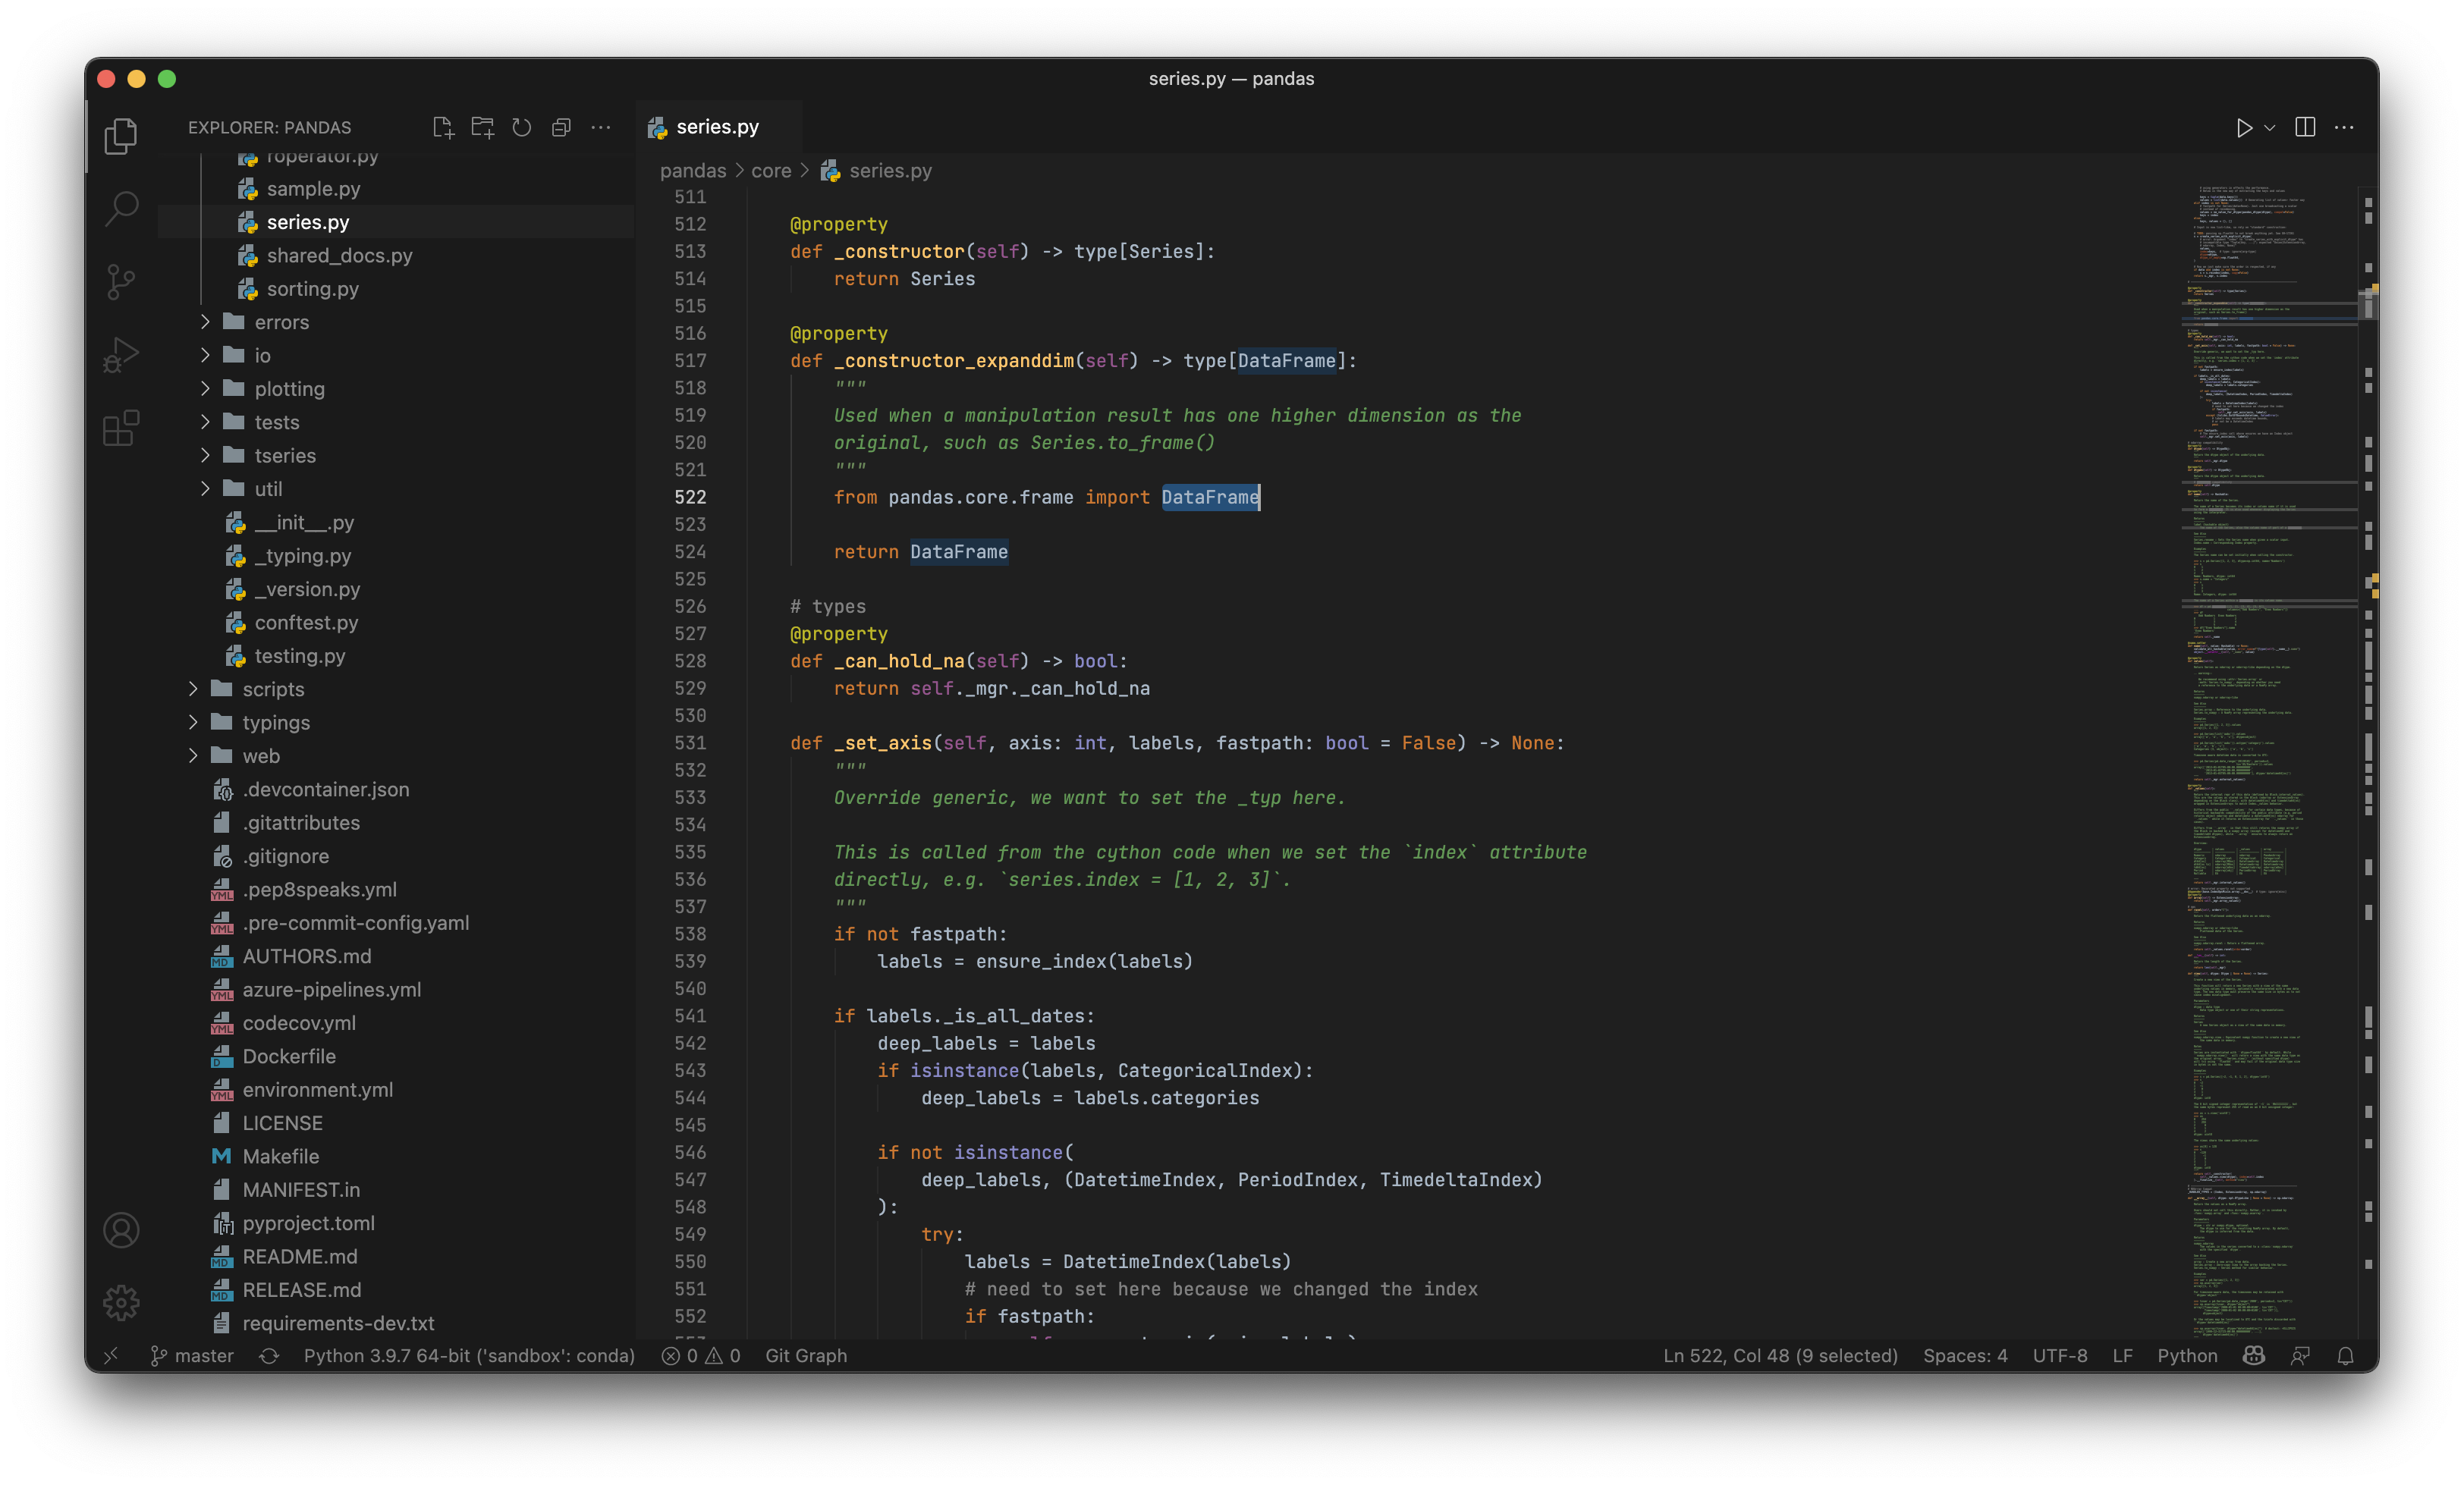Screen dimensions: 2464x1485
Task: Expand the scripts folder
Action: (x=272, y=689)
